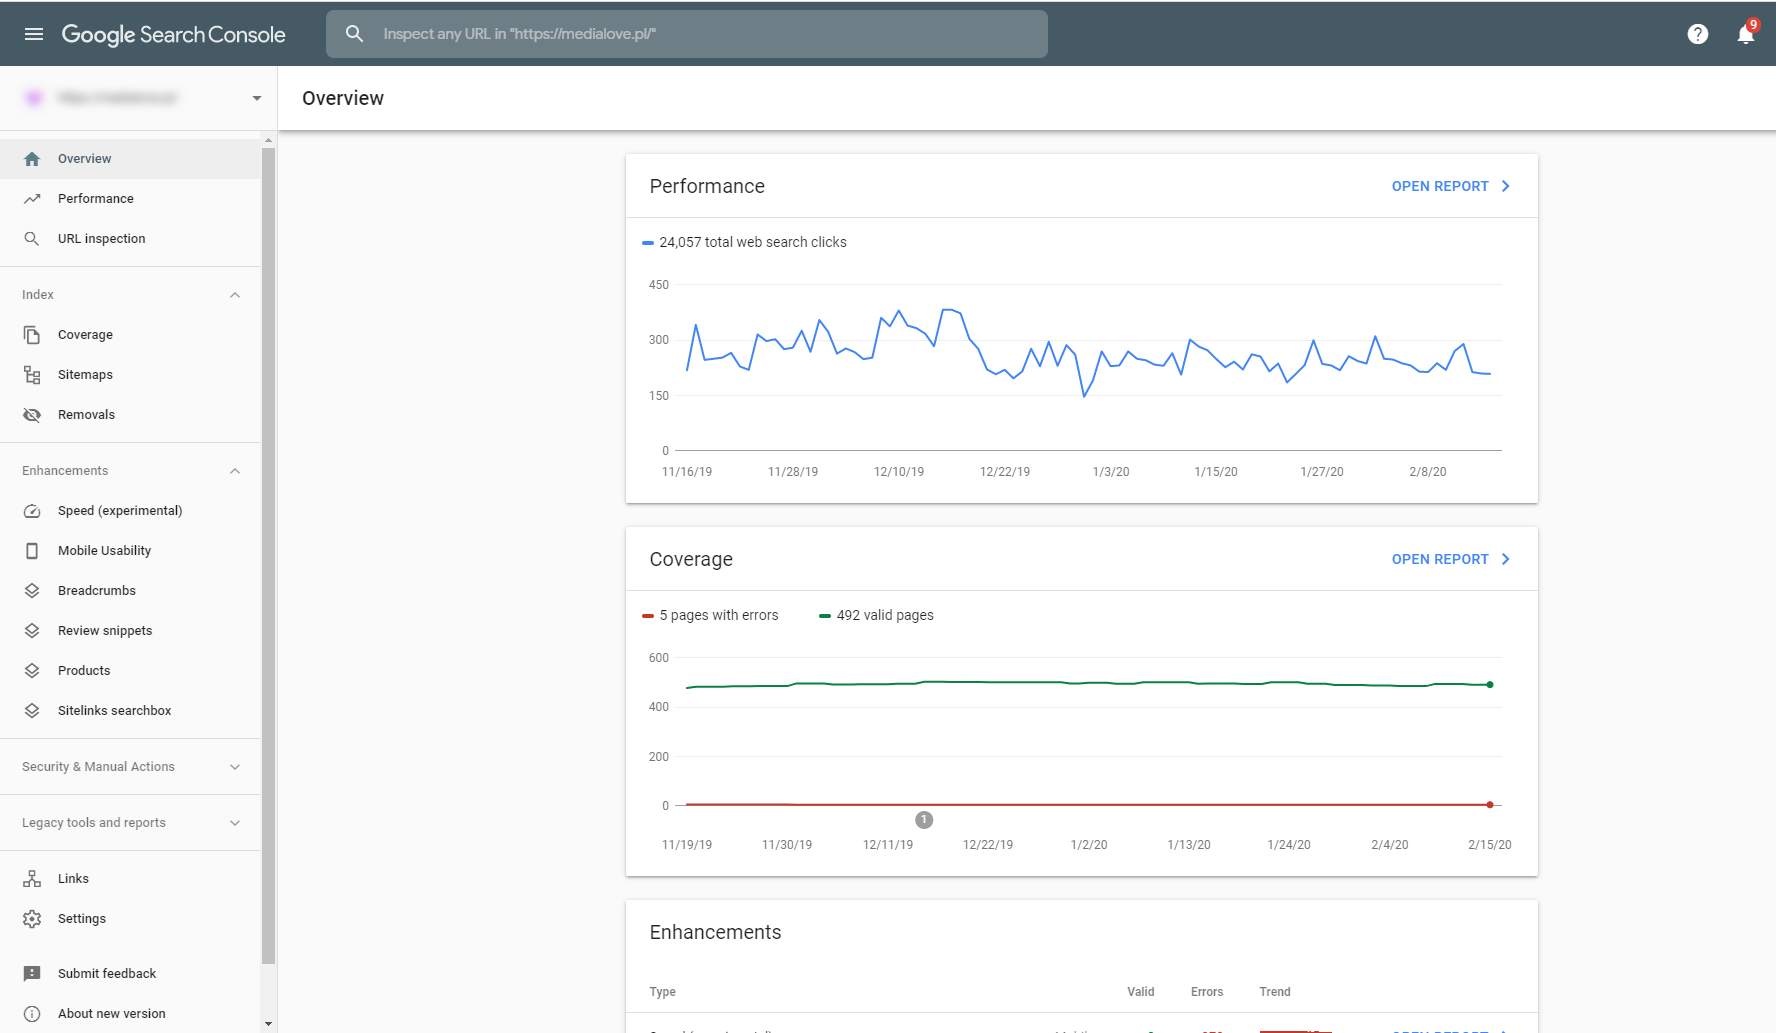Click the help question mark icon
The image size is (1776, 1033).
point(1697,34)
